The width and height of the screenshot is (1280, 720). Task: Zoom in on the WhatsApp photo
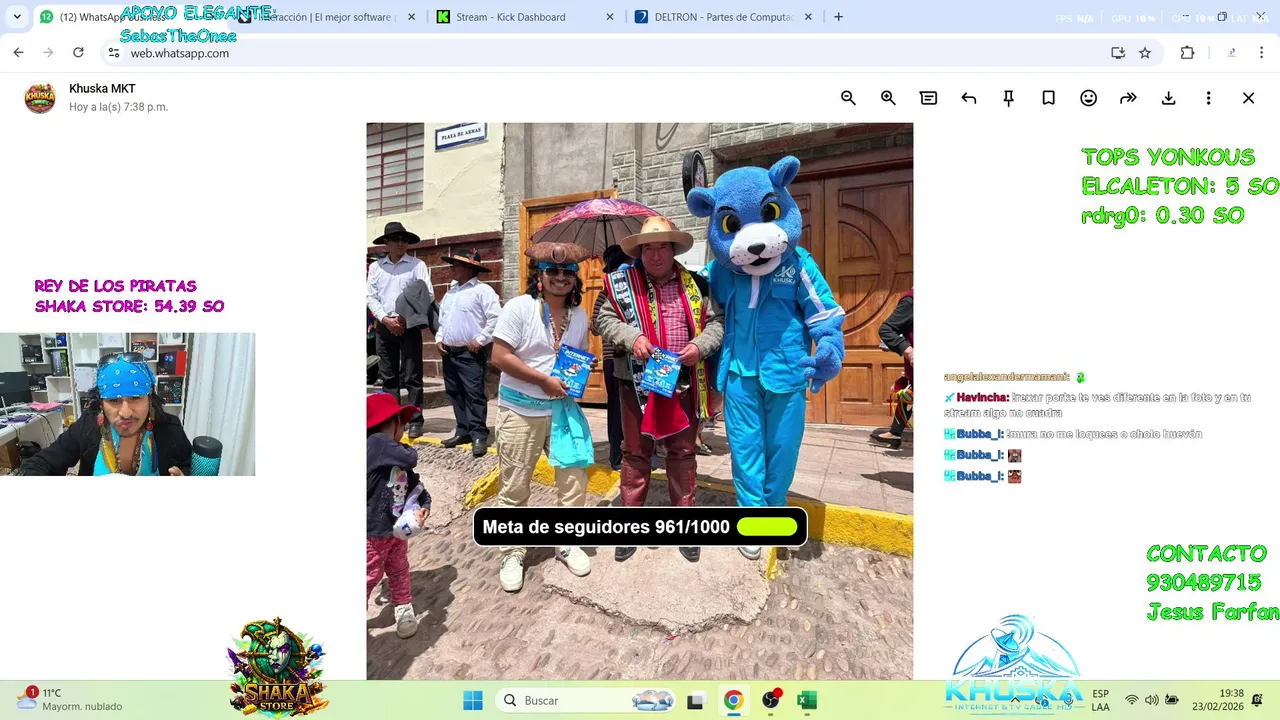click(x=888, y=98)
